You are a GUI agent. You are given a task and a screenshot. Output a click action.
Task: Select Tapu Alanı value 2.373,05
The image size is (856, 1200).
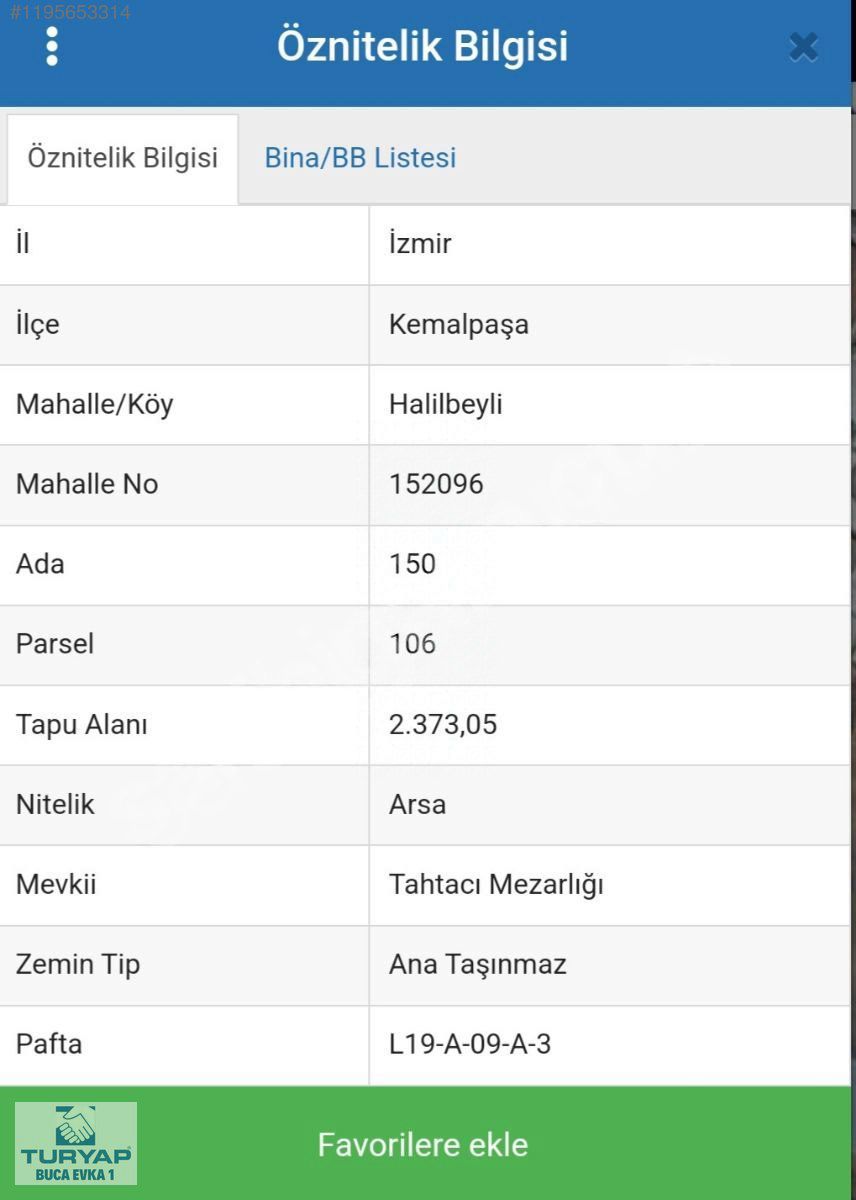tap(443, 725)
